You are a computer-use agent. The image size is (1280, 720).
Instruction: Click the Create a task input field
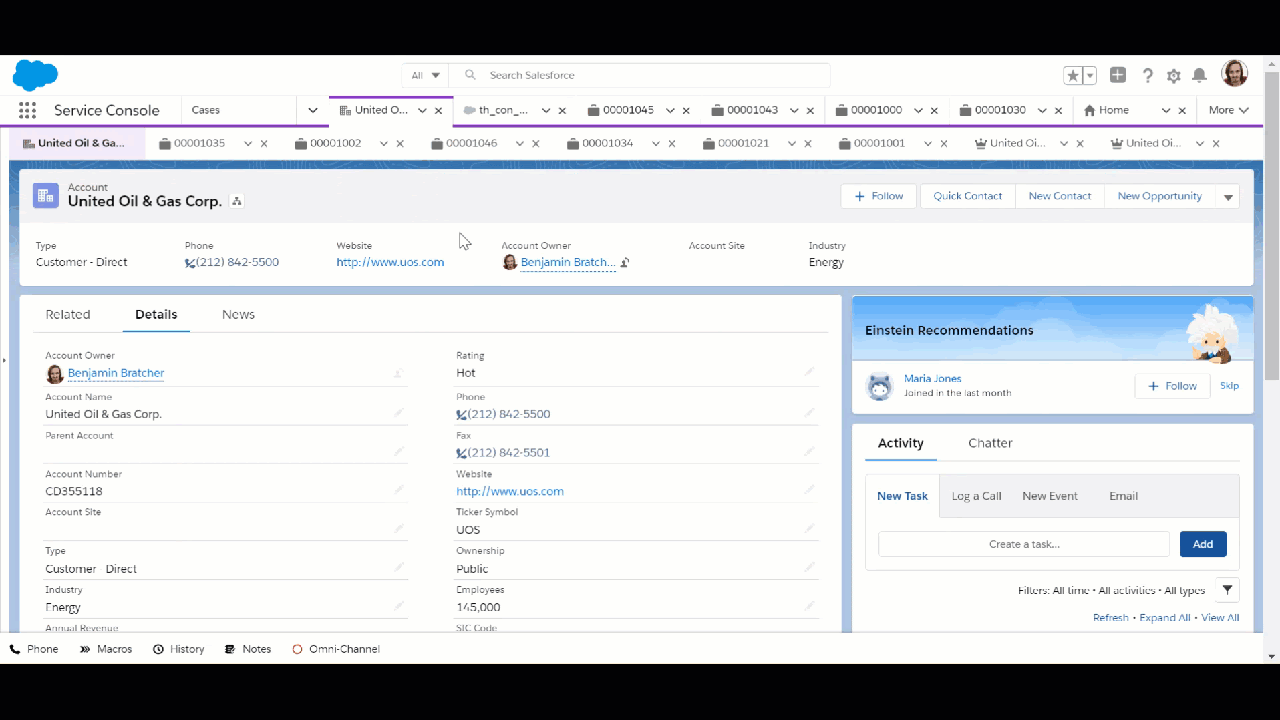[x=1022, y=543]
